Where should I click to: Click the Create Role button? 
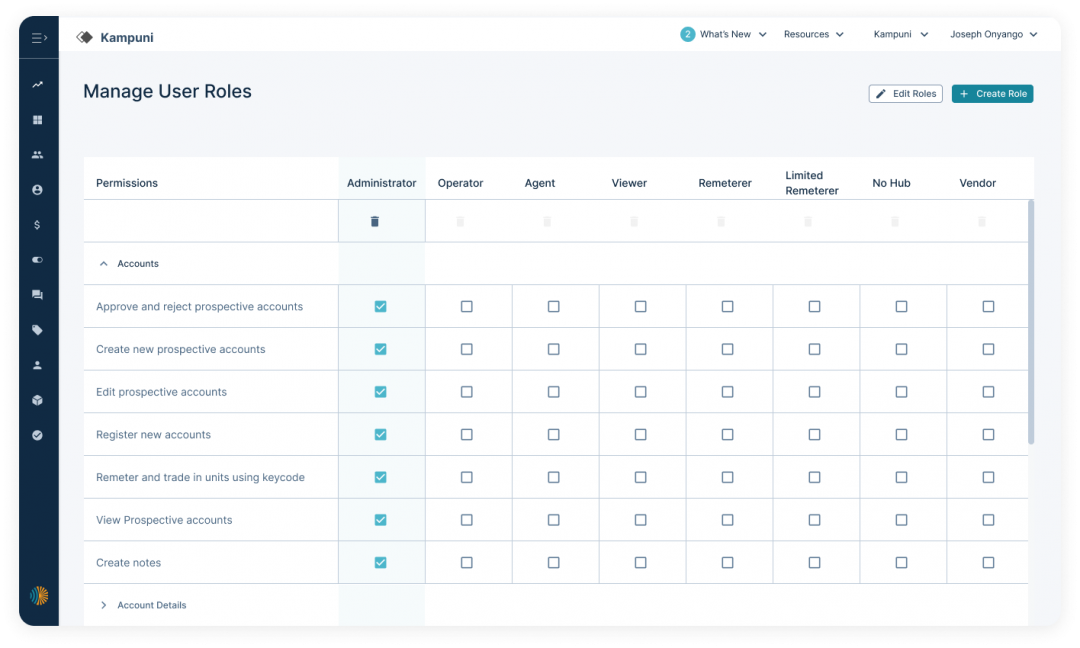[x=992, y=94]
